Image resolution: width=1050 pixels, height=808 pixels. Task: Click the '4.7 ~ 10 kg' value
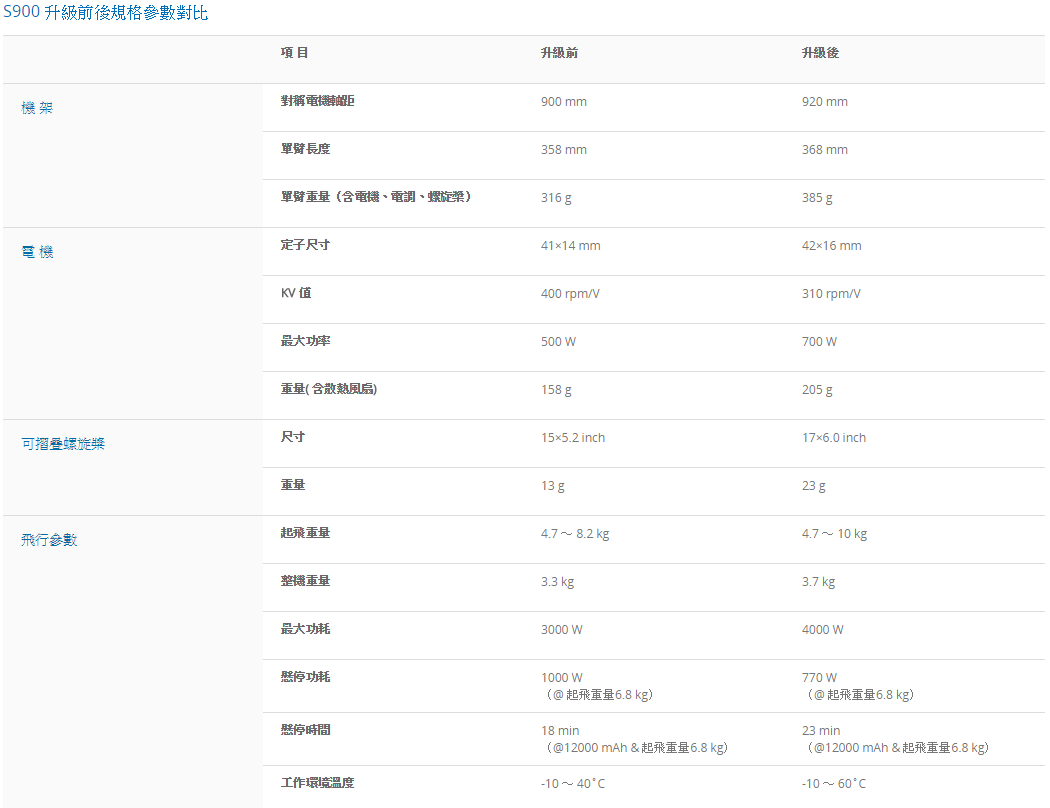[835, 534]
